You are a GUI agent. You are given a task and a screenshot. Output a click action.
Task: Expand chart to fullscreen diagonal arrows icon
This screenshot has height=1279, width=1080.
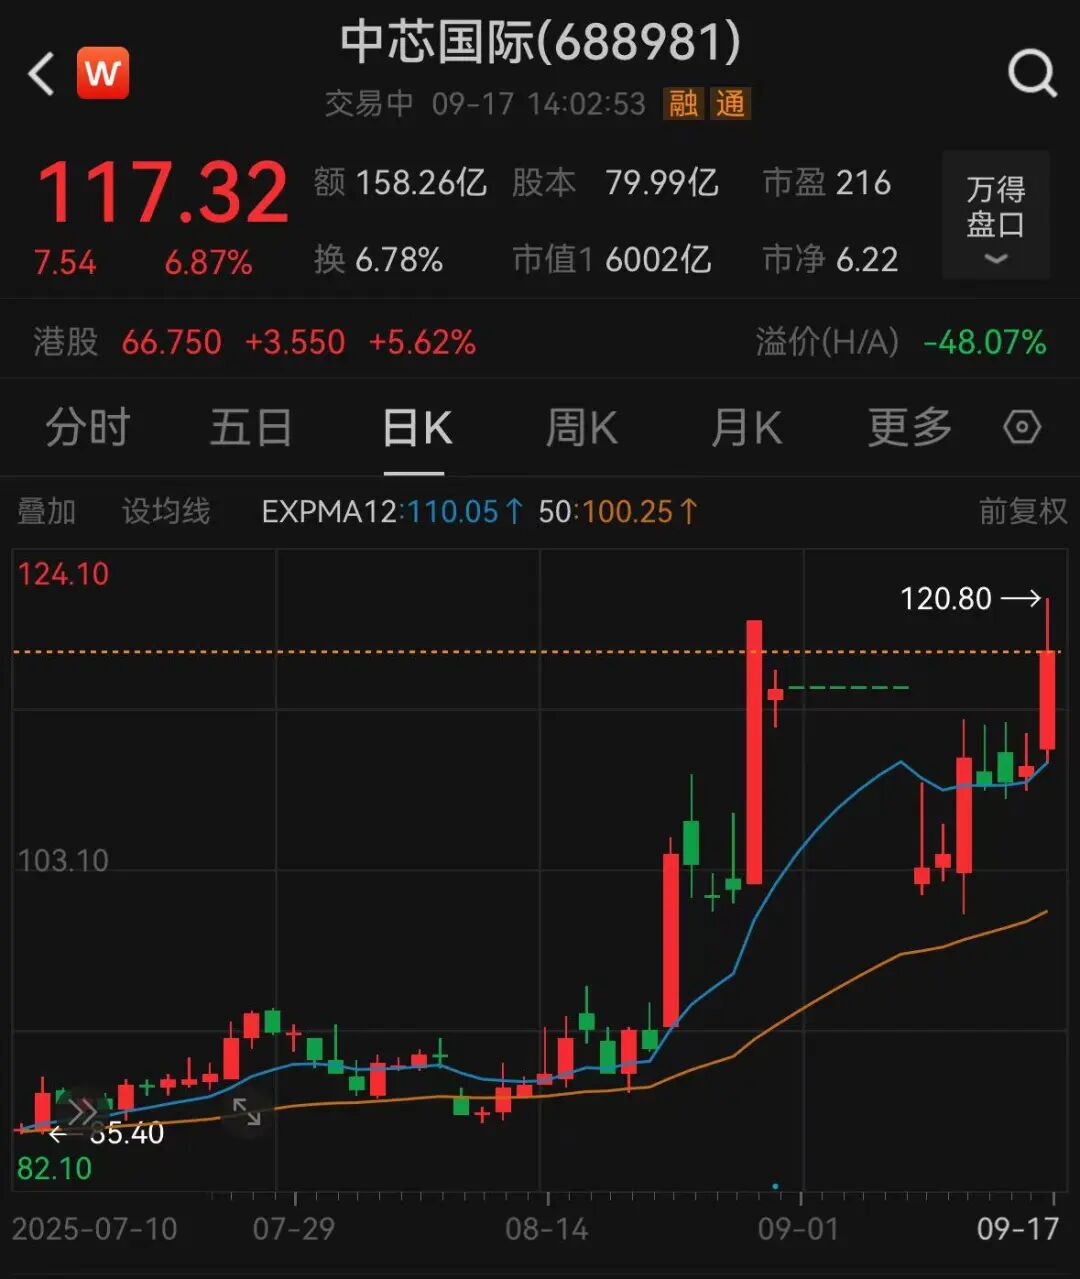click(x=246, y=1112)
